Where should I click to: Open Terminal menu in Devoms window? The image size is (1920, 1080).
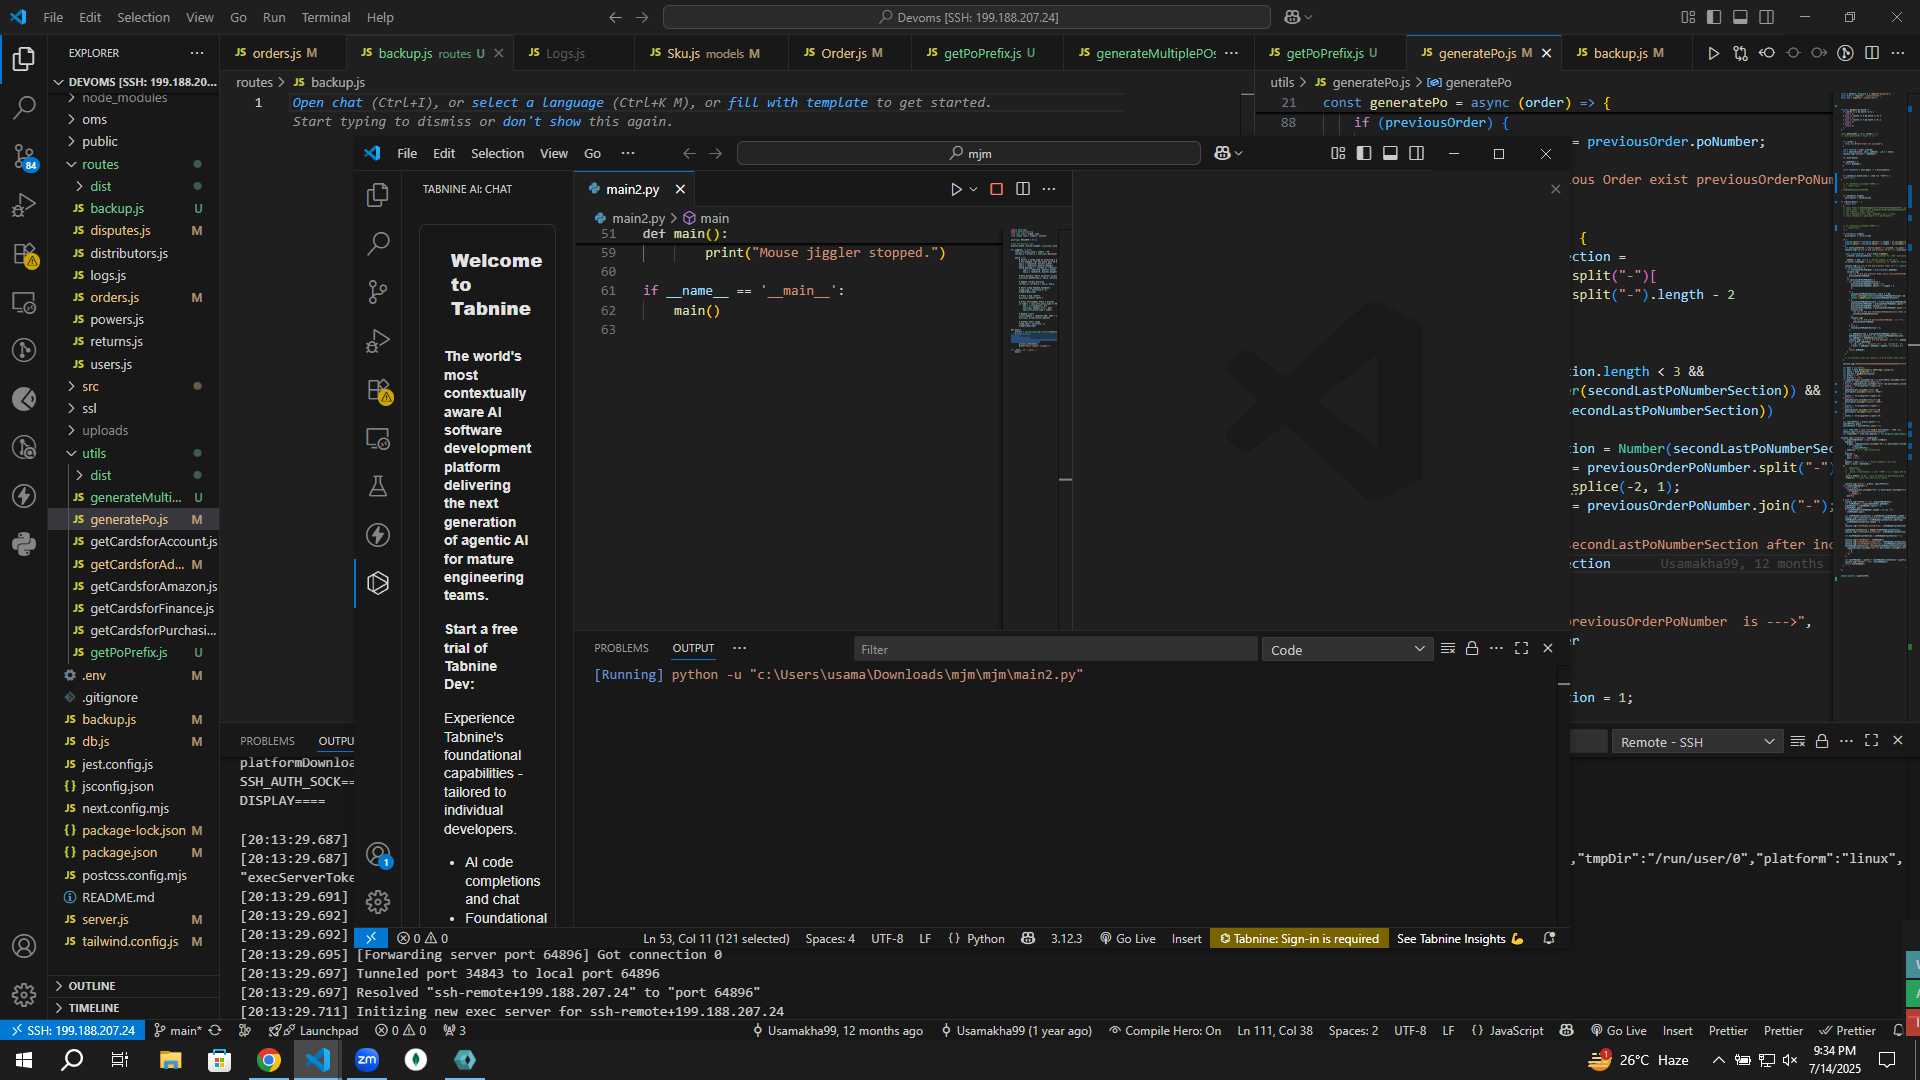coord(326,17)
